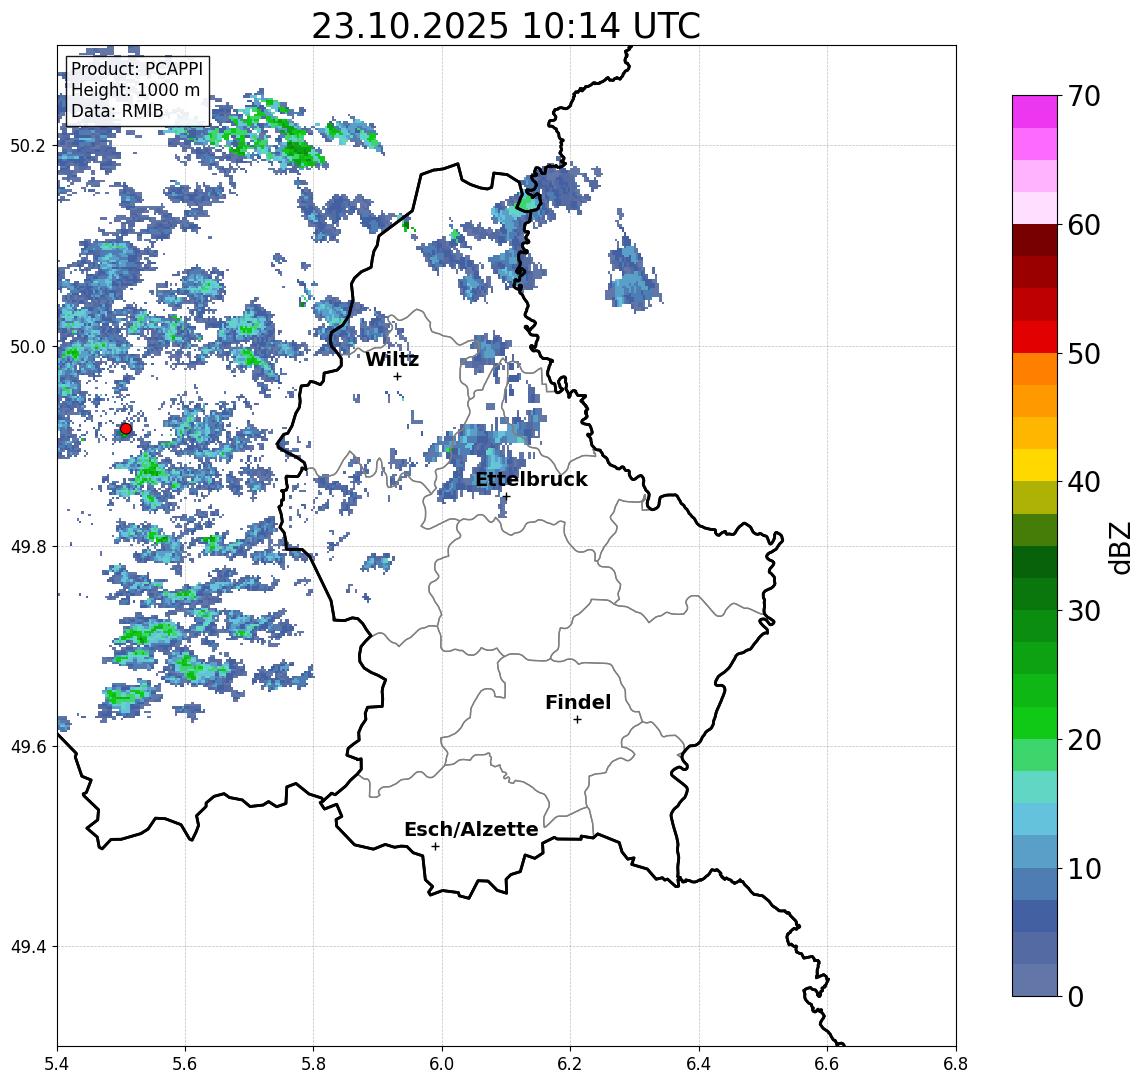This screenshot has height=1084, width=1145.
Task: Click latitude axis label 49.4
Action: (28, 947)
